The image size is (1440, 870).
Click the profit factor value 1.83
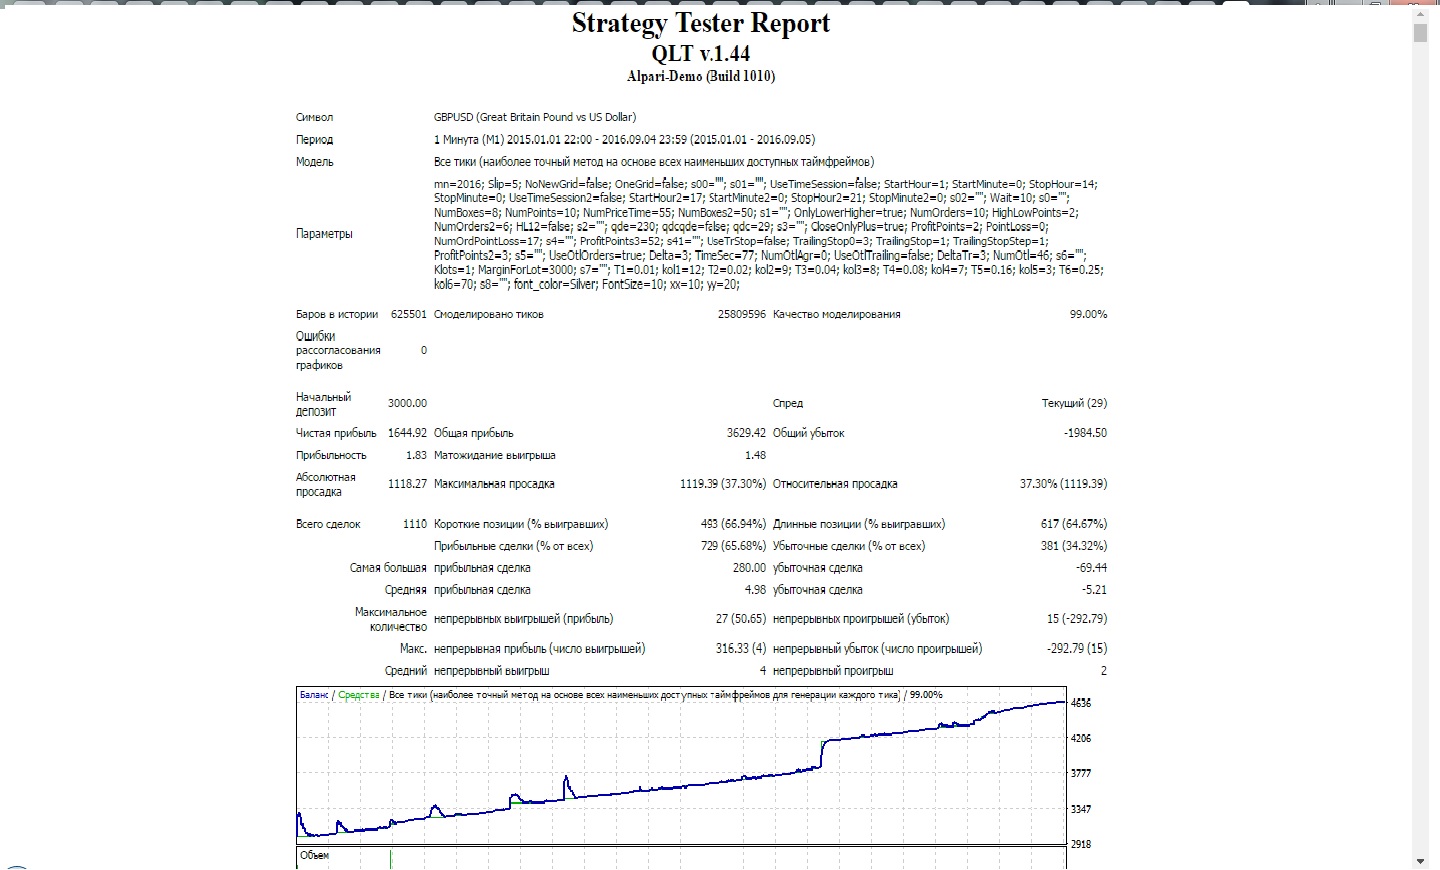point(416,455)
